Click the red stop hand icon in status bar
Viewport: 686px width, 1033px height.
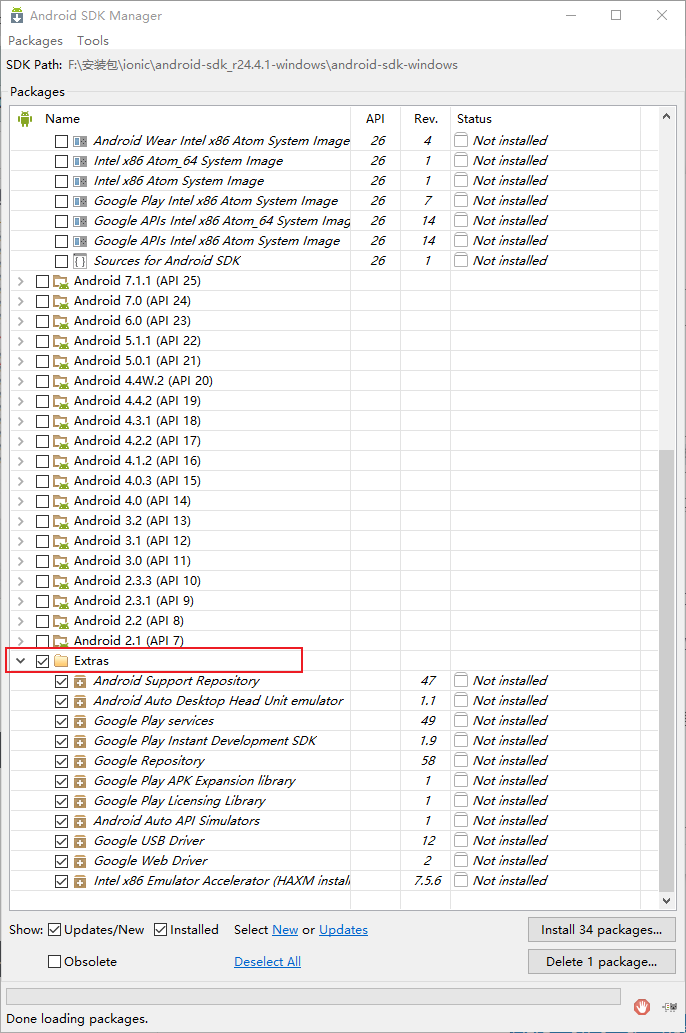point(642,1006)
